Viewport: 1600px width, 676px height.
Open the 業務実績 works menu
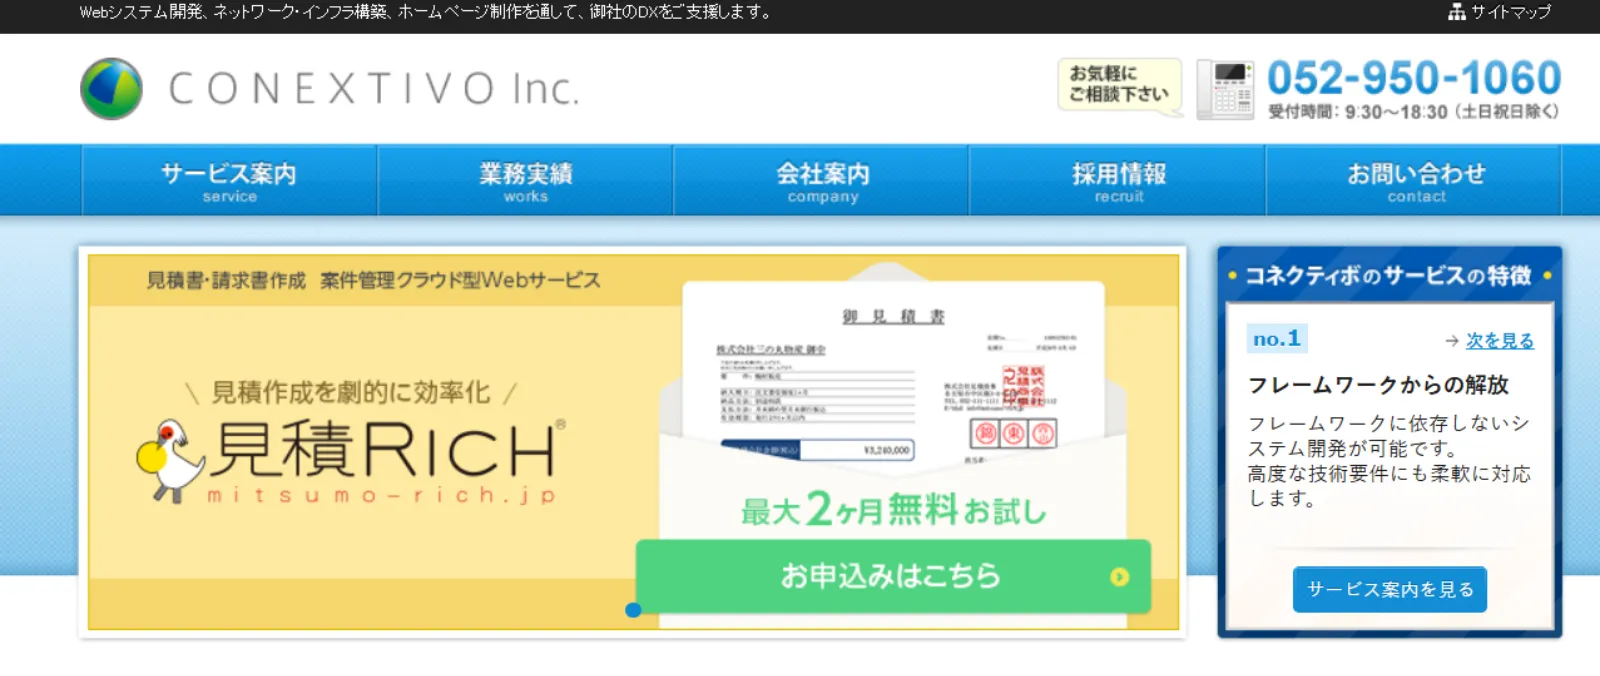(525, 181)
